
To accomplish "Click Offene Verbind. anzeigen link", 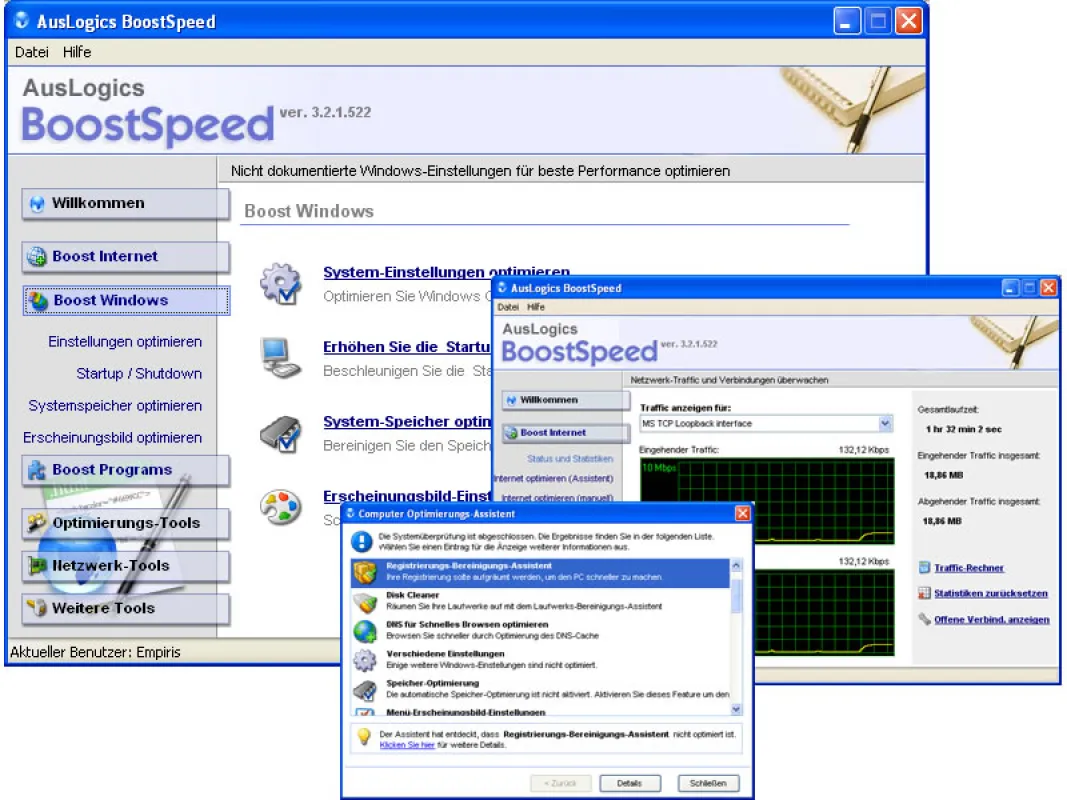I will pyautogui.click(x=991, y=620).
